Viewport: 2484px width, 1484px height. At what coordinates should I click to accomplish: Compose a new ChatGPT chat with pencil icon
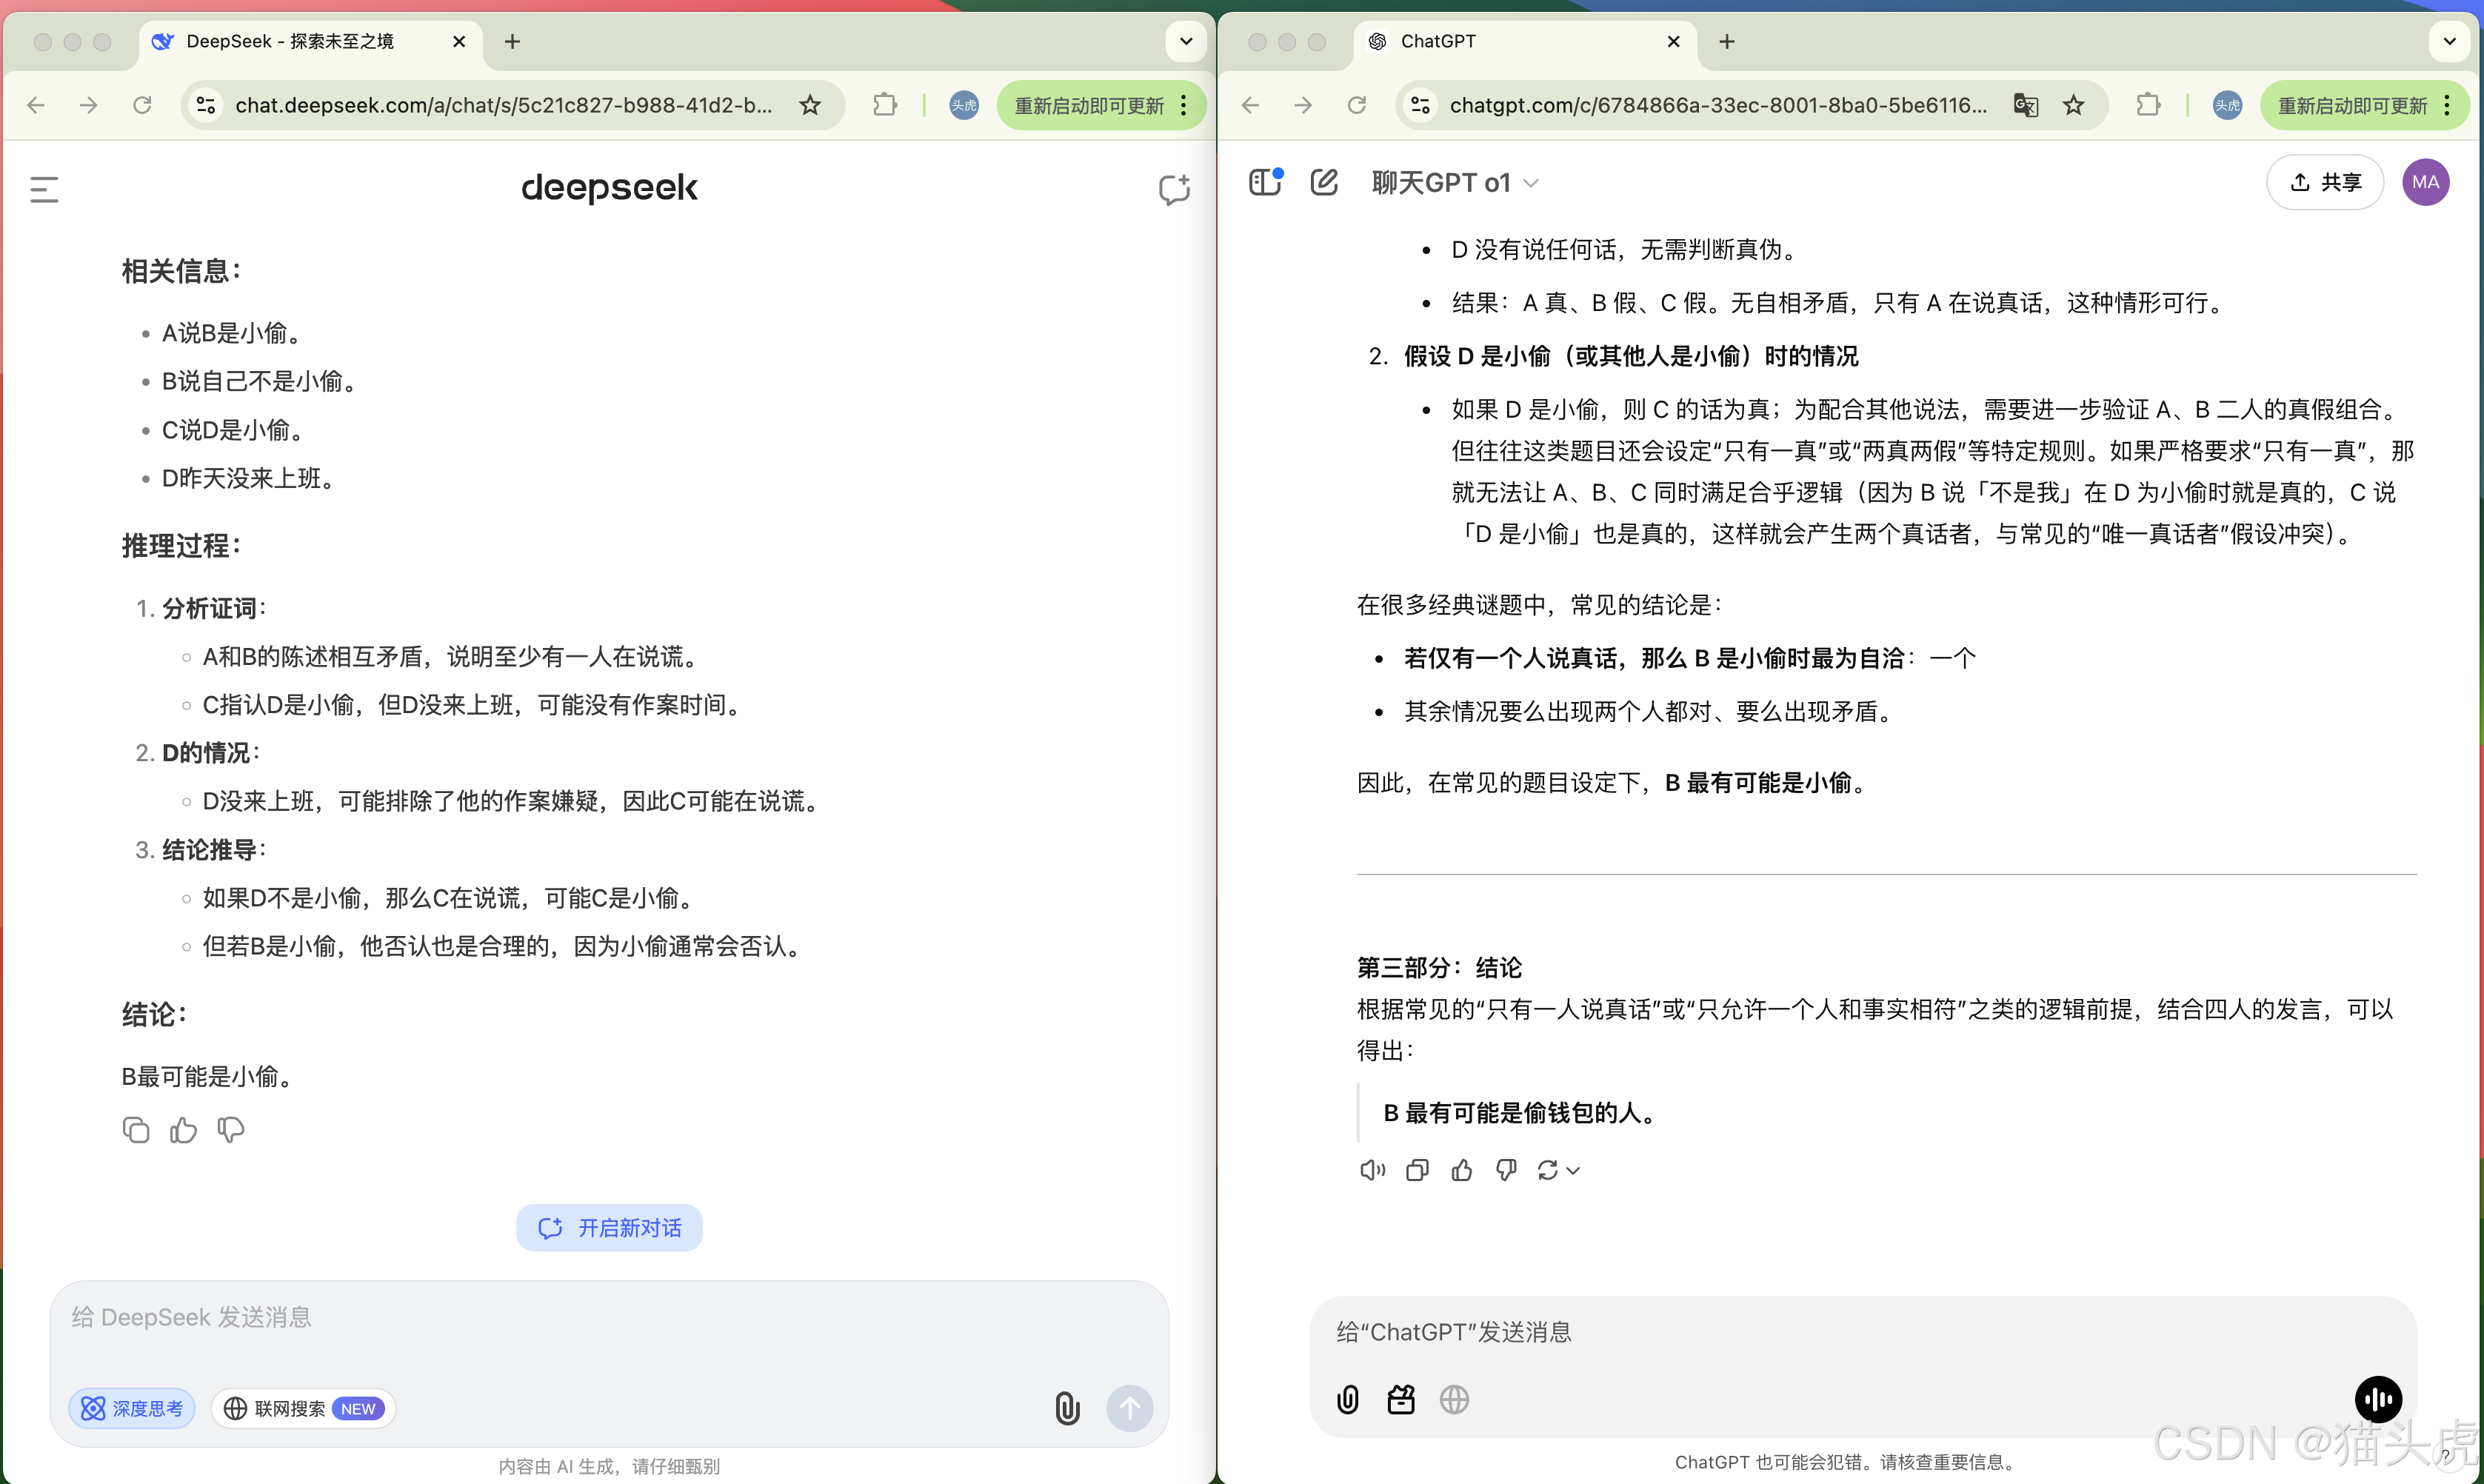[1324, 181]
